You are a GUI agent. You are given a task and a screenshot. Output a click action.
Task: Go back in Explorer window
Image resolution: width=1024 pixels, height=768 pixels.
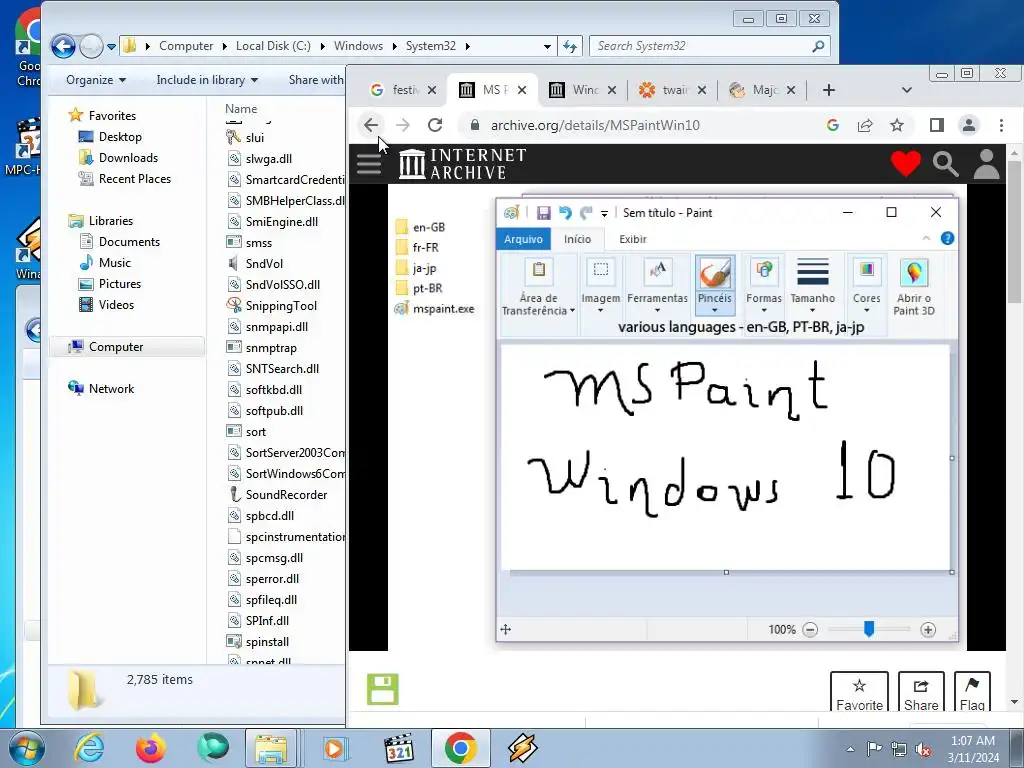click(x=63, y=46)
